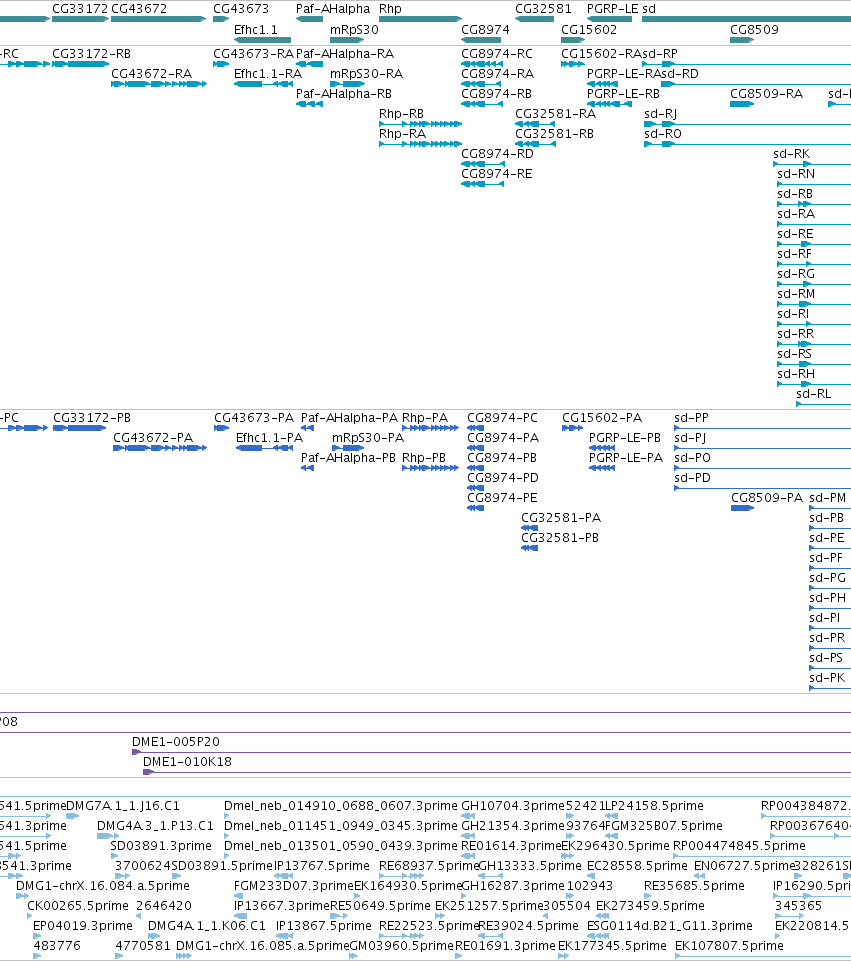This screenshot has width=851, height=961.
Task: Select EST EP04019.3prime
Action: (83, 926)
